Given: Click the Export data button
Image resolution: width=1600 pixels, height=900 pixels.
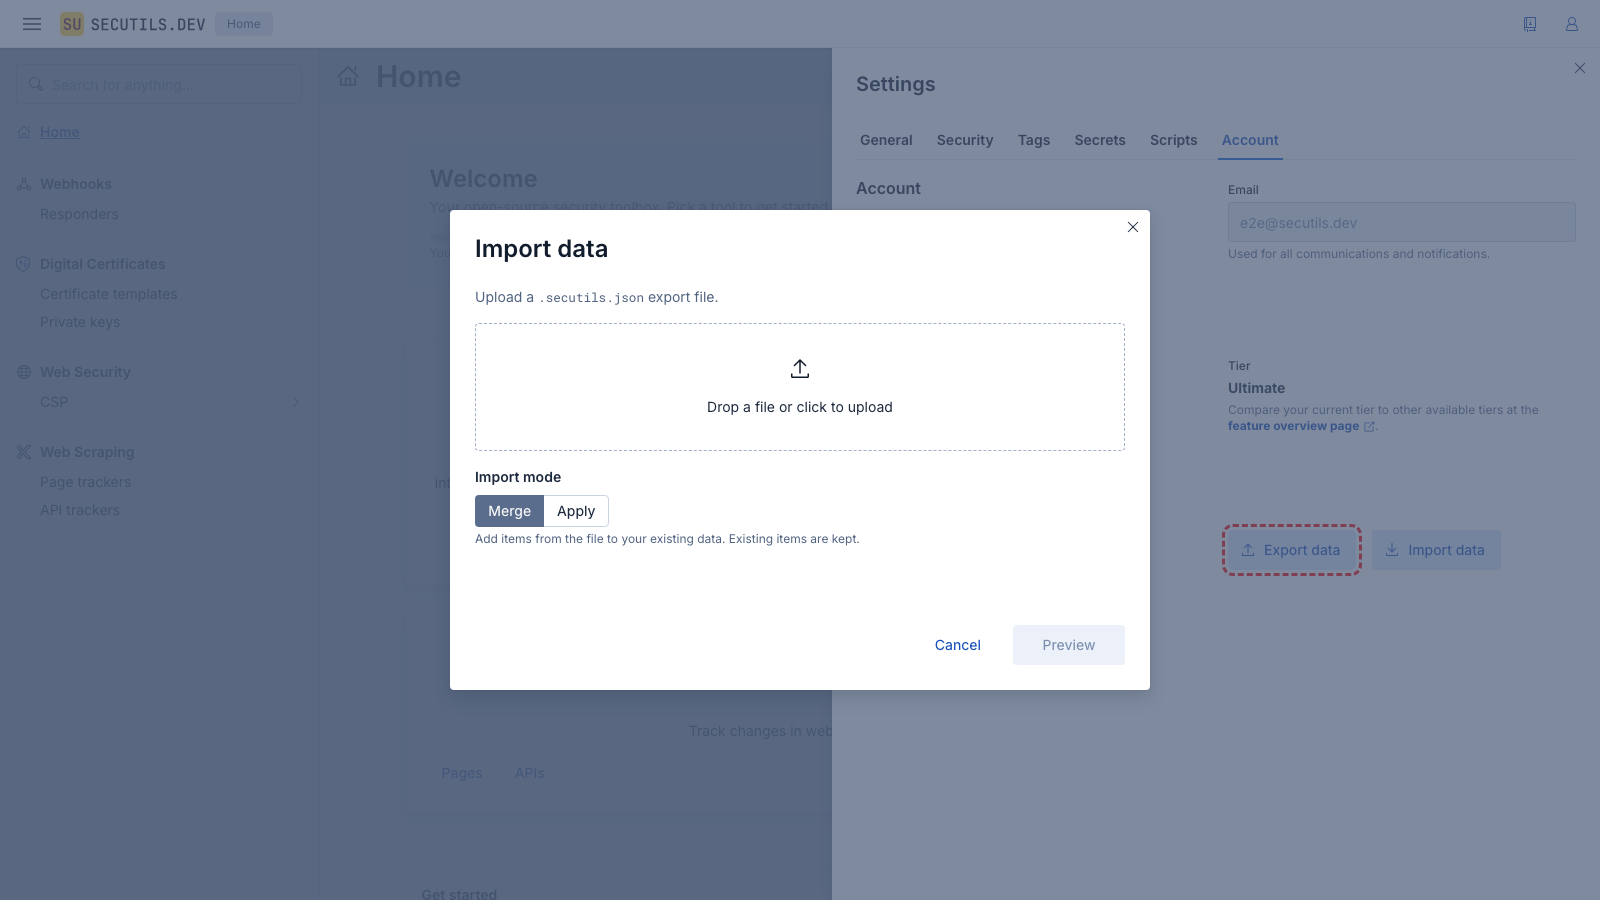Looking at the screenshot, I should coord(1291,550).
